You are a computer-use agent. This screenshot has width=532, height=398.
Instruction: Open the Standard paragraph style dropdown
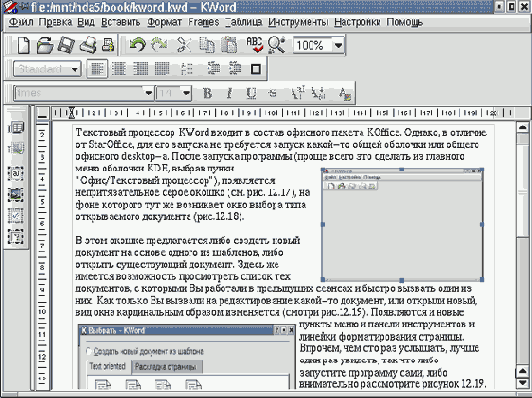coord(75,70)
